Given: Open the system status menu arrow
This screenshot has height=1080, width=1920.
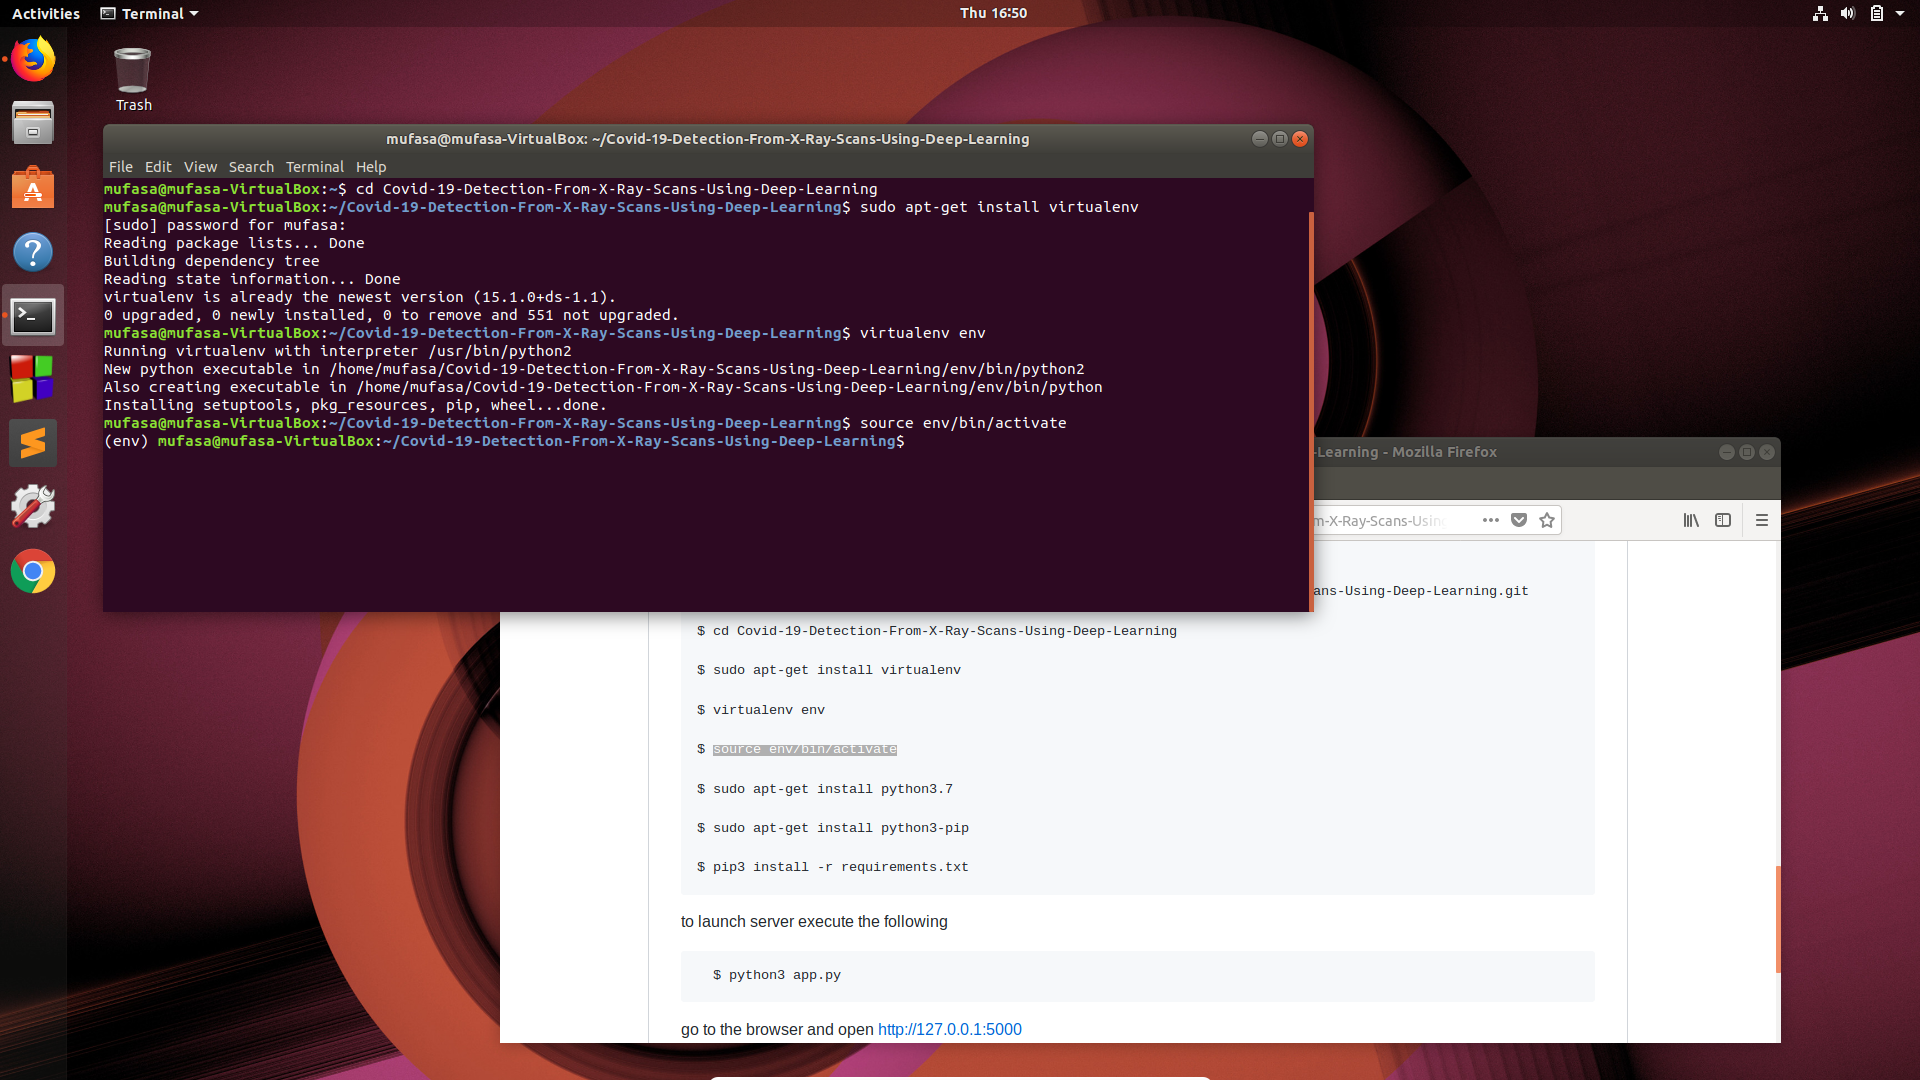Looking at the screenshot, I should (x=1900, y=13).
